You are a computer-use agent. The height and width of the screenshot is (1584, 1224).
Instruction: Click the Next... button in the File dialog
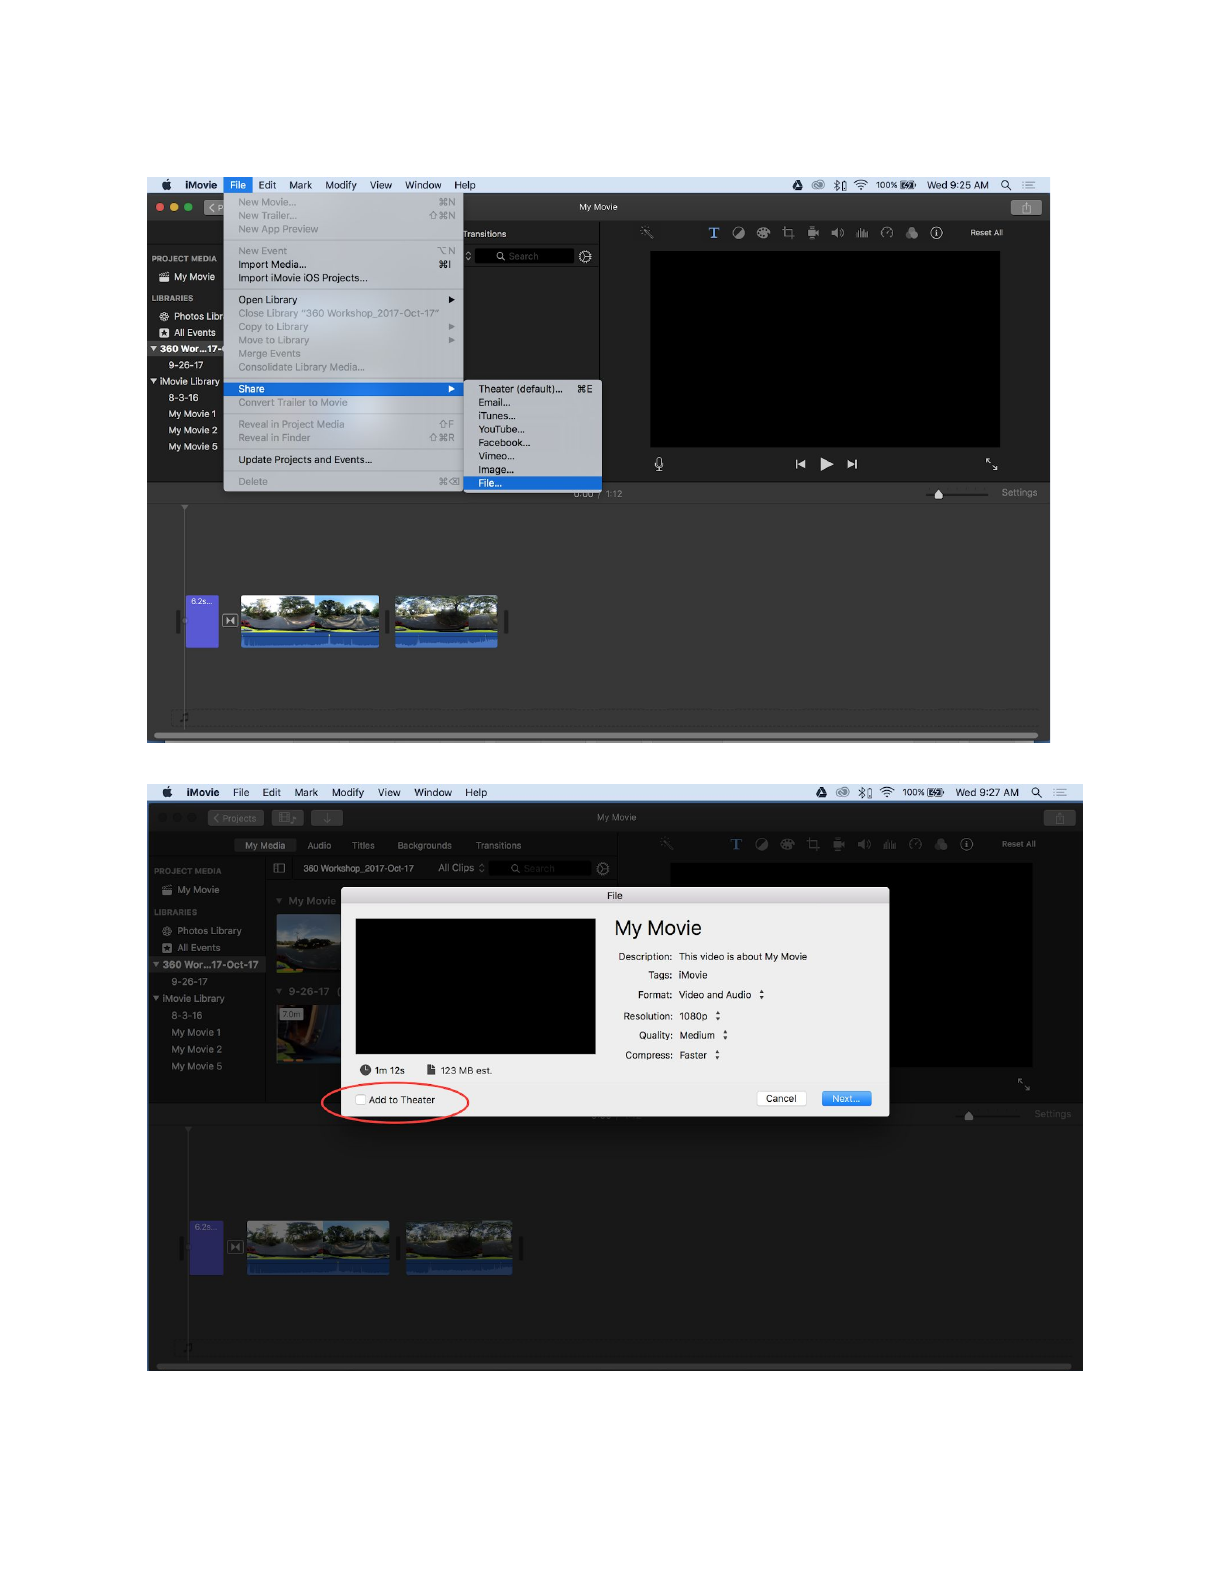coord(846,1099)
